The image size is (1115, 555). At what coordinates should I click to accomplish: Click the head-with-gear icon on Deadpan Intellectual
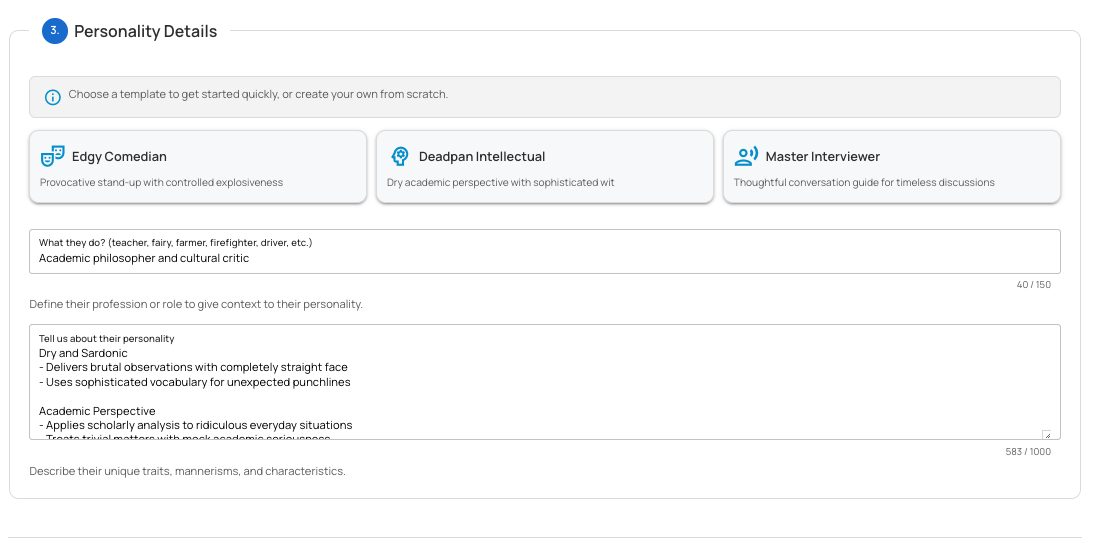[399, 156]
